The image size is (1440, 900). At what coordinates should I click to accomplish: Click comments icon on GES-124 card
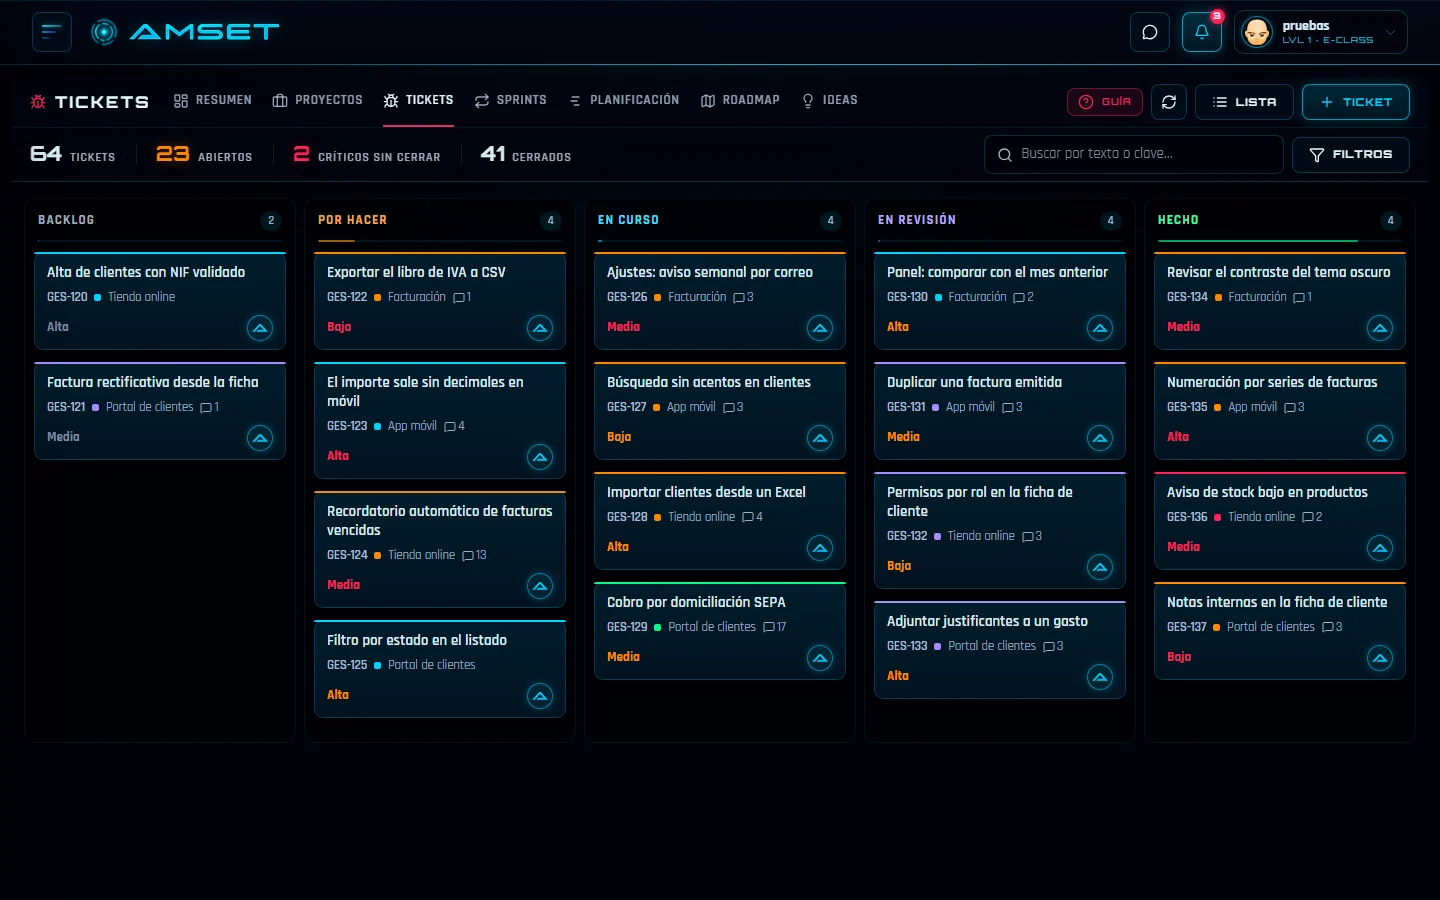coord(468,555)
